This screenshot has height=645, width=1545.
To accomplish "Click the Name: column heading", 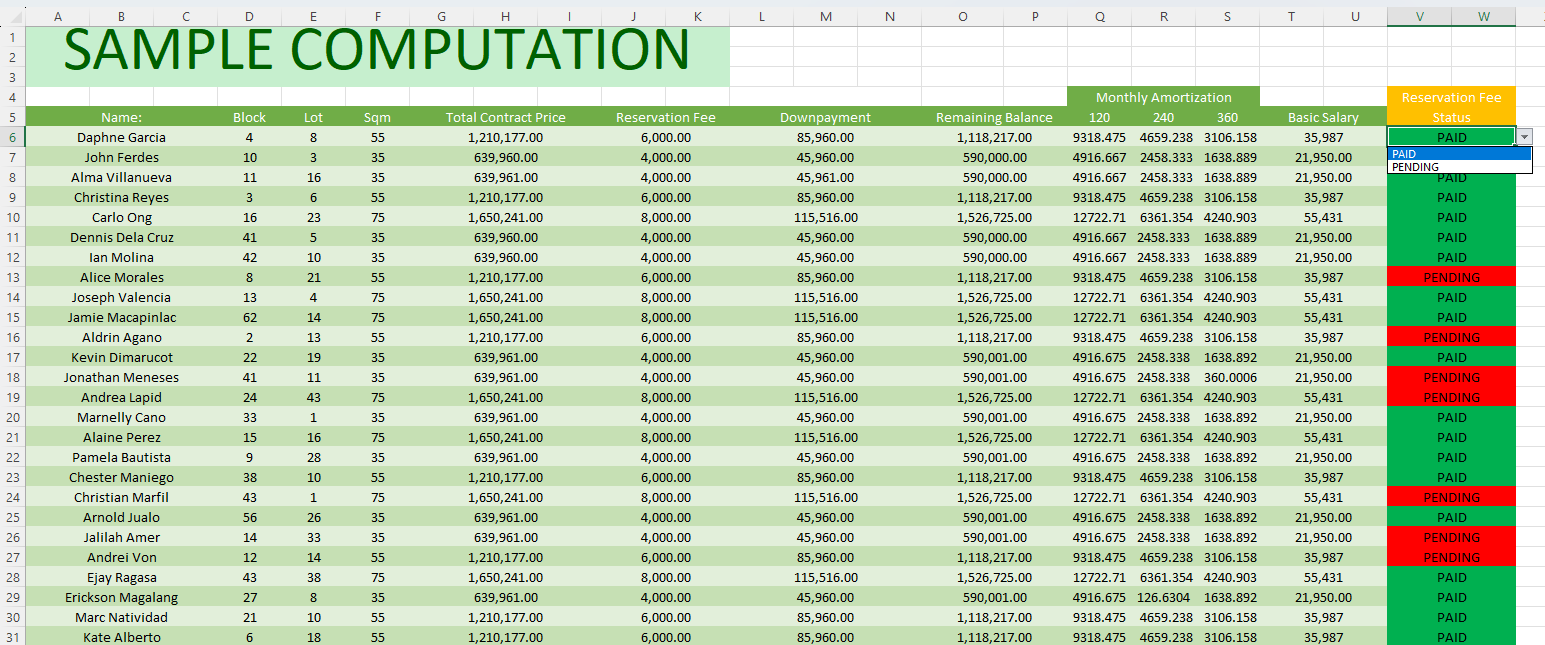I will [x=121, y=117].
